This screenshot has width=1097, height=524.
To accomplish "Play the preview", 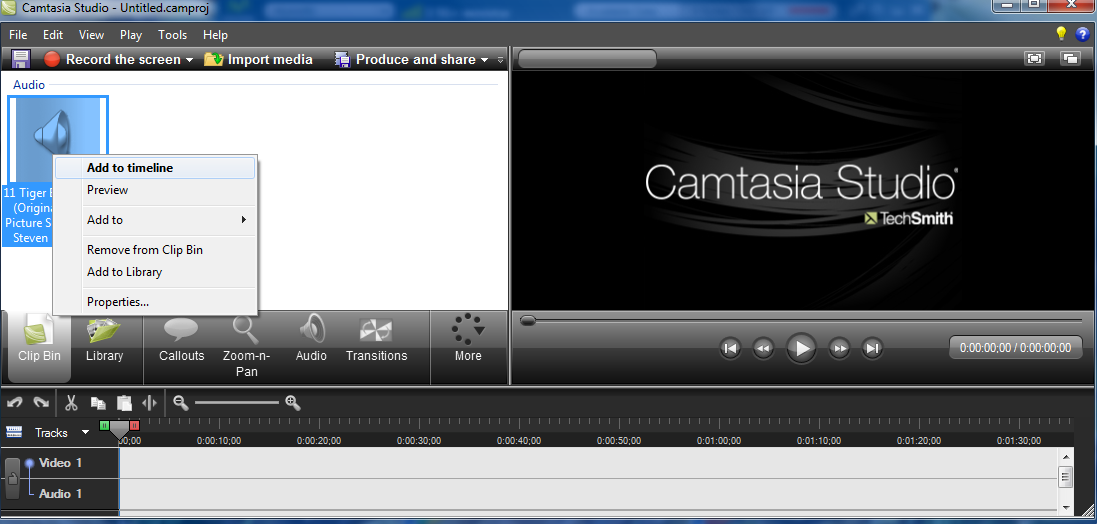I will click(801, 348).
